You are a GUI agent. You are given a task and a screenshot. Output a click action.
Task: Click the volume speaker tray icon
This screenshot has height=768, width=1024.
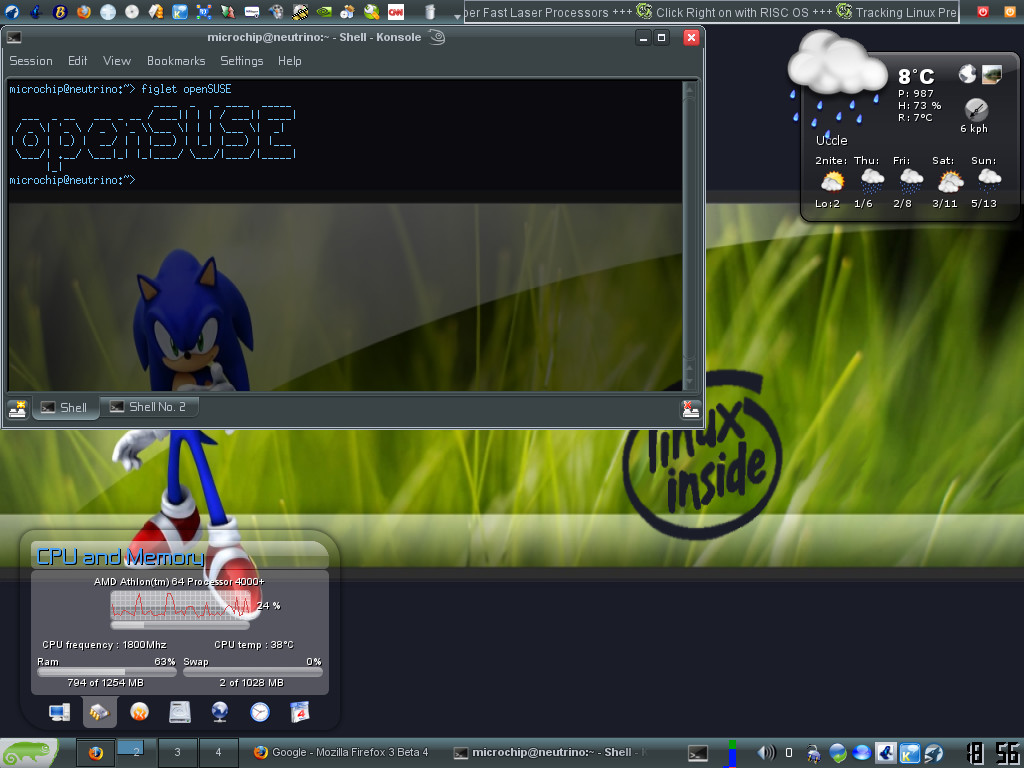pos(765,753)
